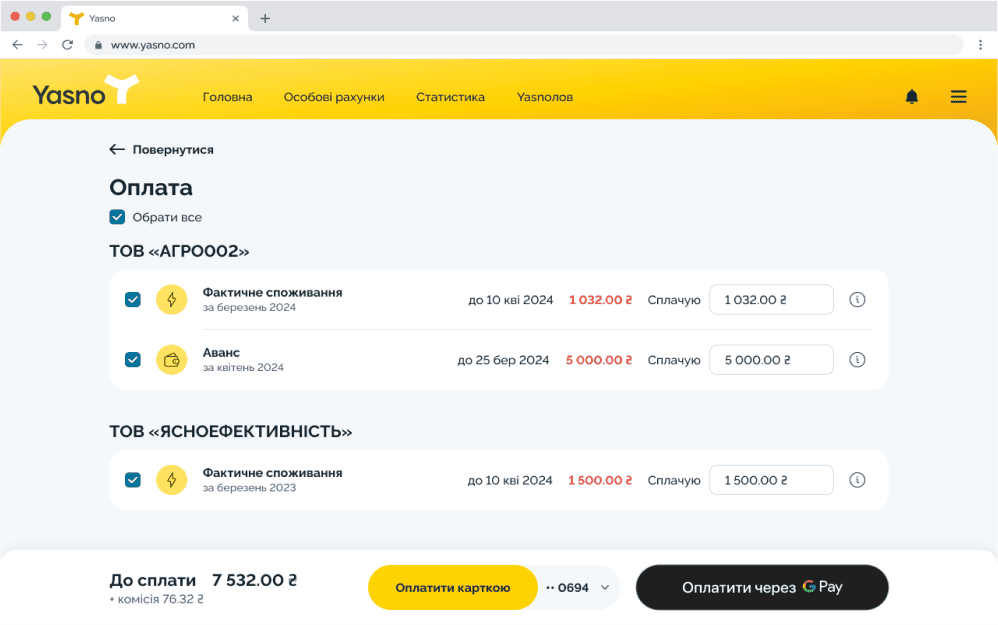Click the due date до 25 бер 2024
This screenshot has height=625, width=998.
tap(503, 360)
